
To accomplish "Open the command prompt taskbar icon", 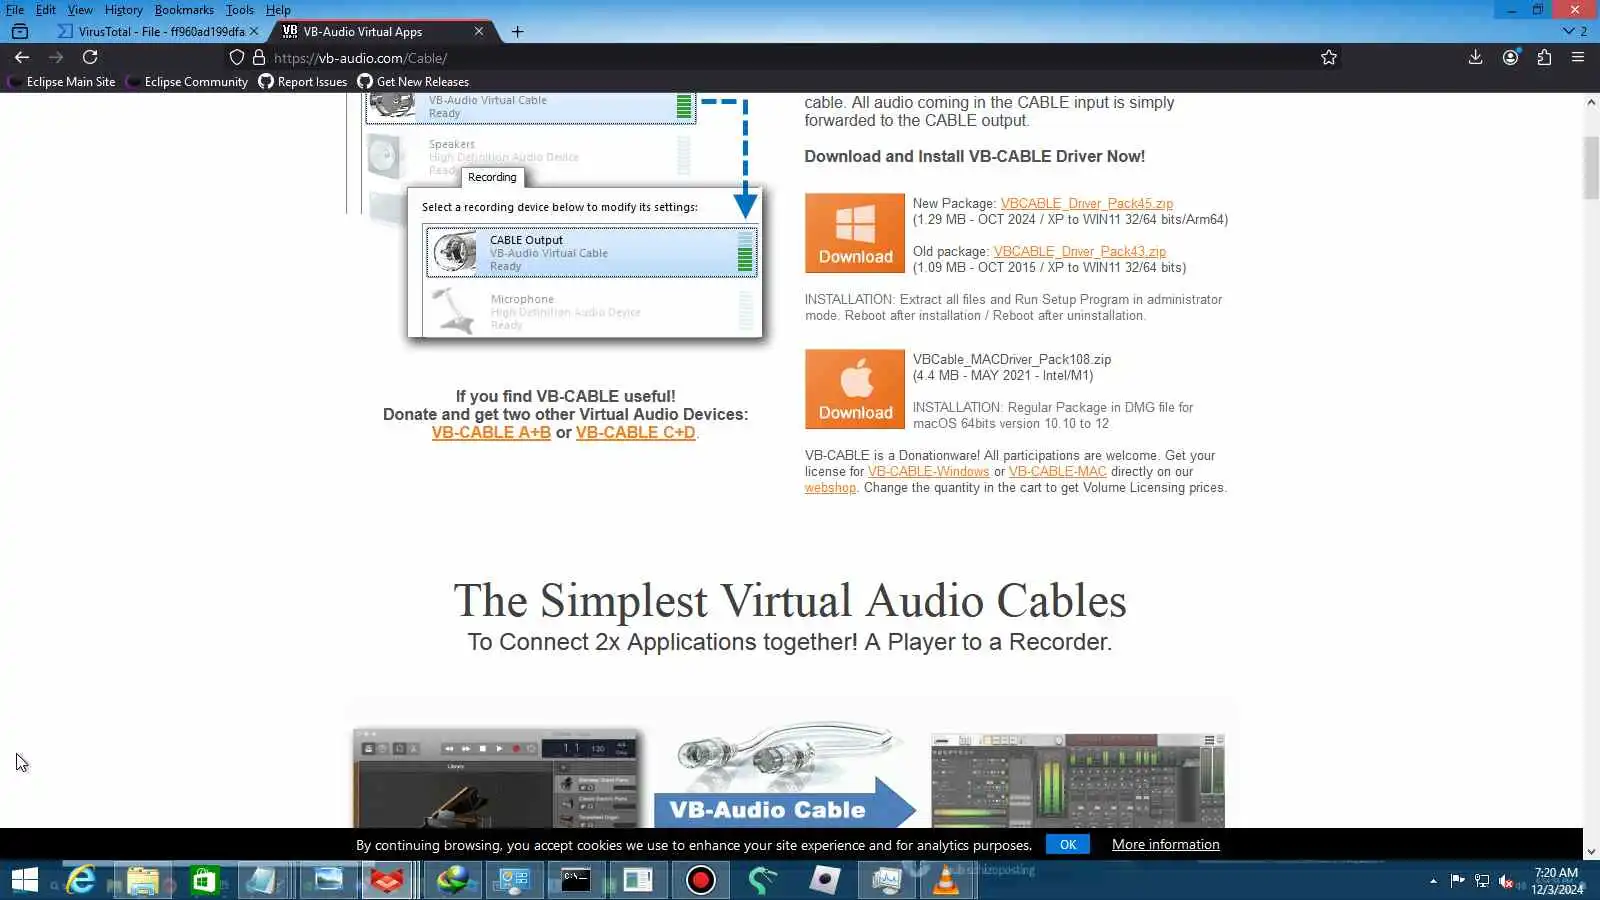I will 576,880.
